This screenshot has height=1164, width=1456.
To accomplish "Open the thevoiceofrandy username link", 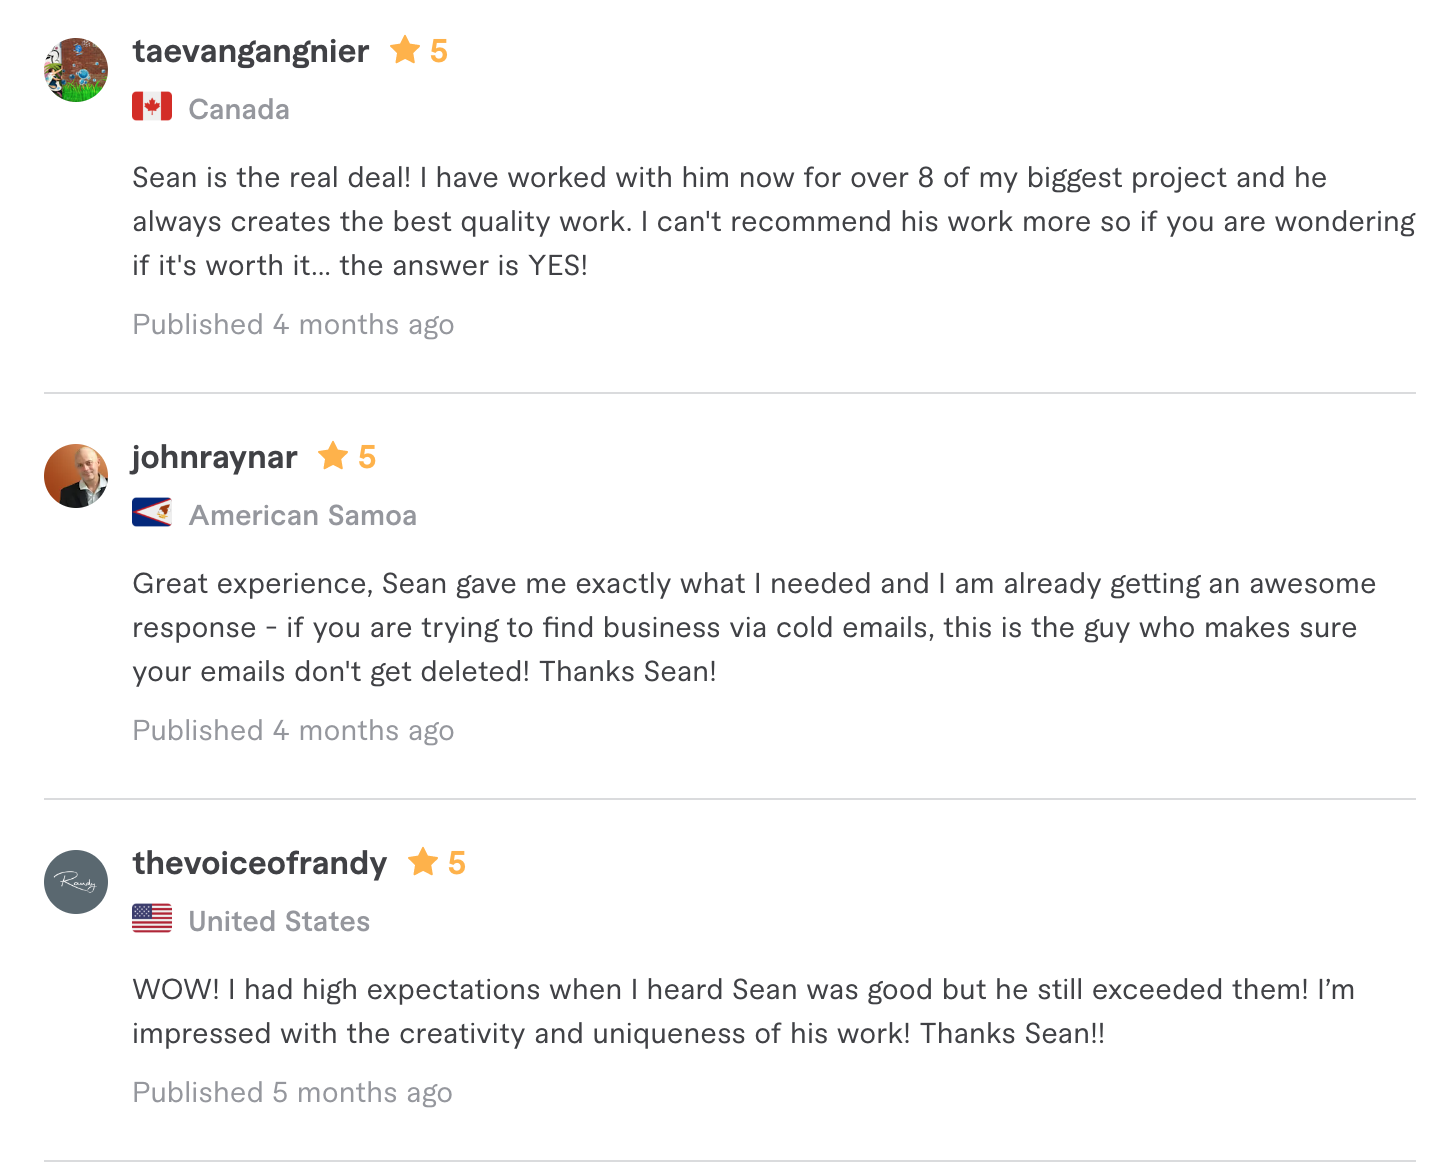I will coord(259,863).
